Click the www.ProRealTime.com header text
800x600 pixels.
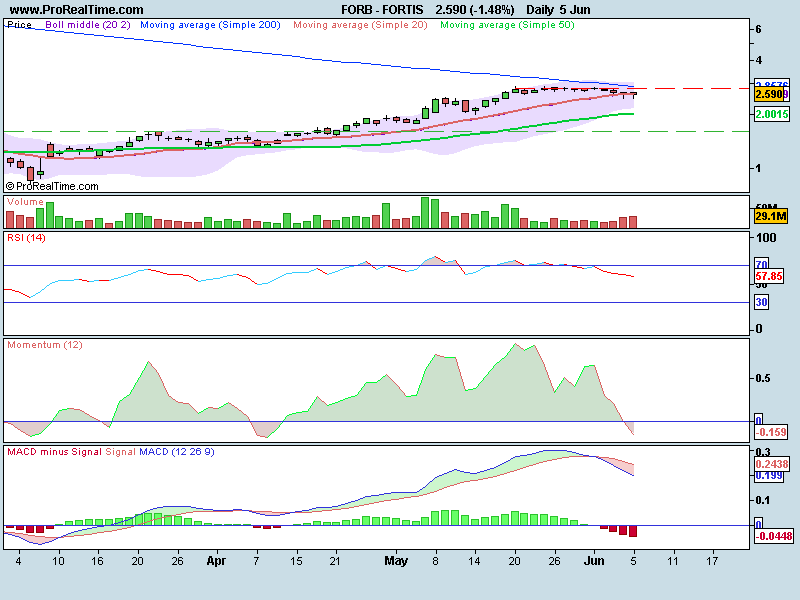77,10
